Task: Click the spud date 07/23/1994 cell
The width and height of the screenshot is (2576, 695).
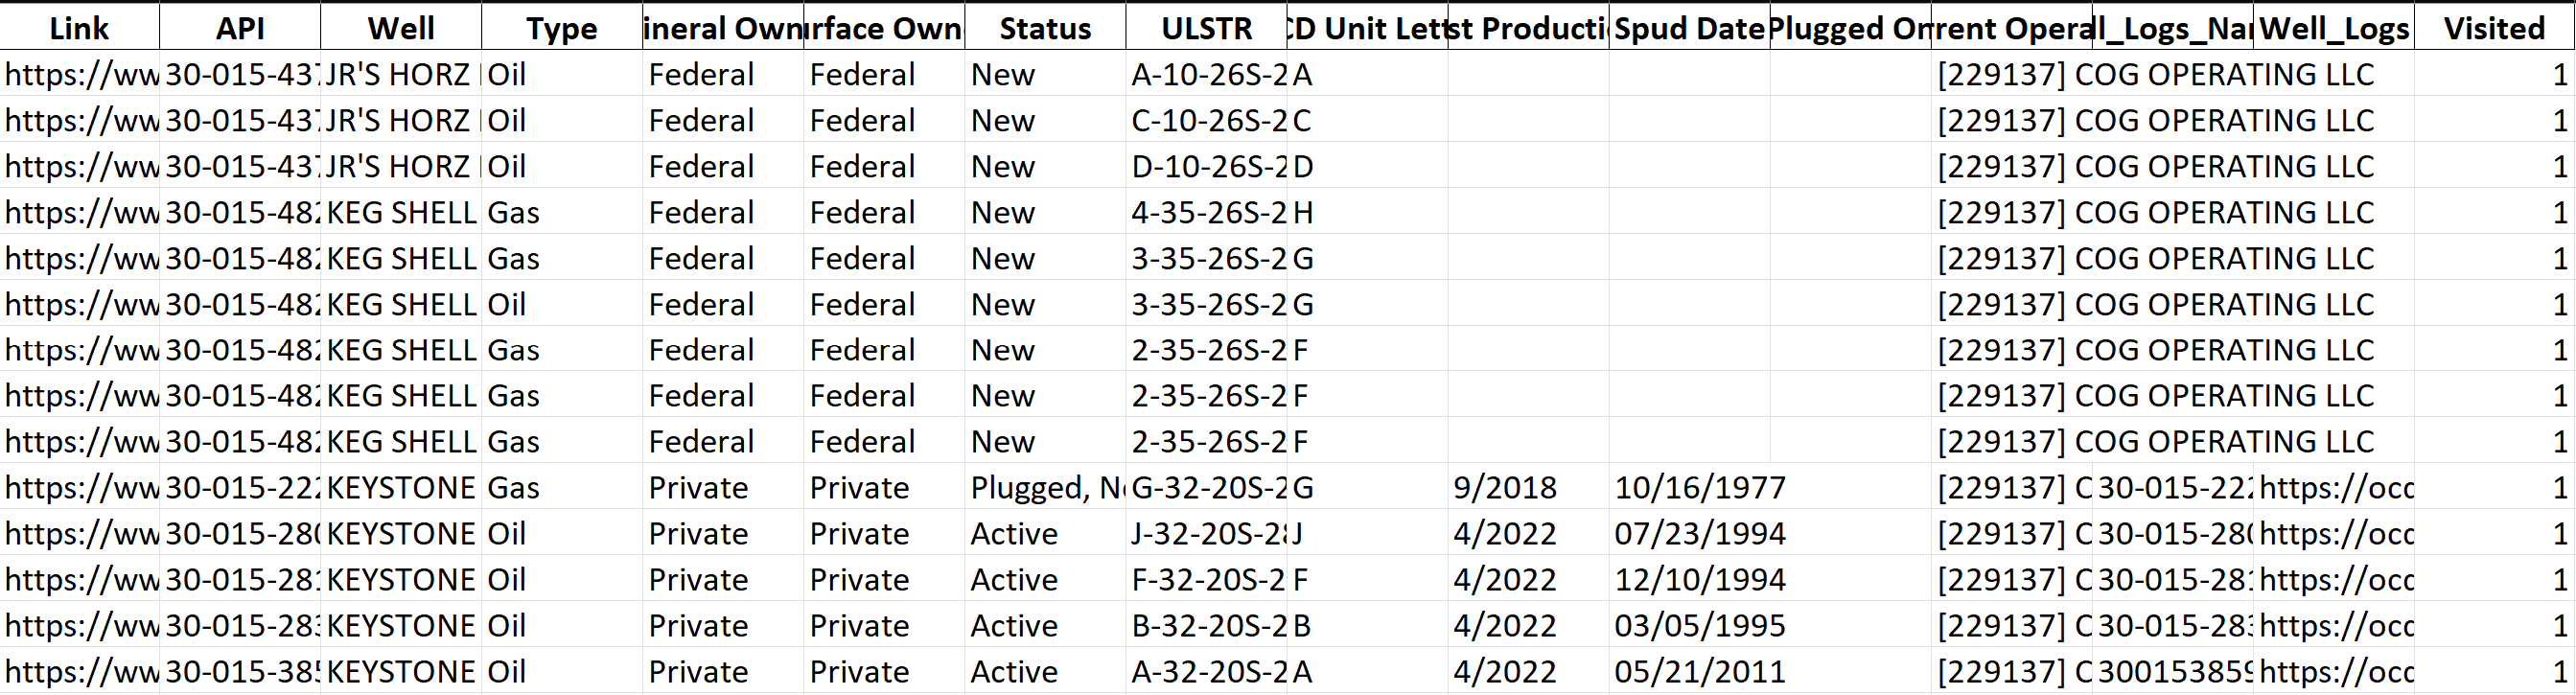Action: pos(1689,534)
